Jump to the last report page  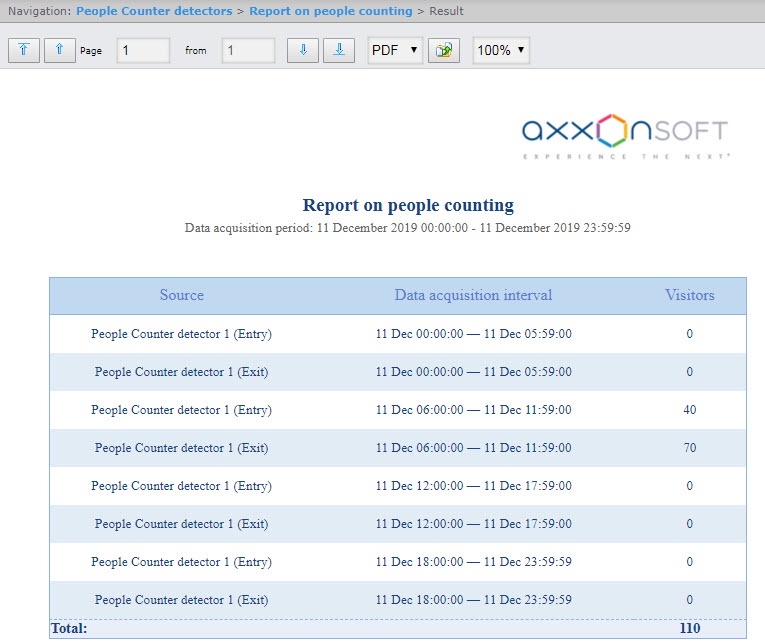click(340, 51)
